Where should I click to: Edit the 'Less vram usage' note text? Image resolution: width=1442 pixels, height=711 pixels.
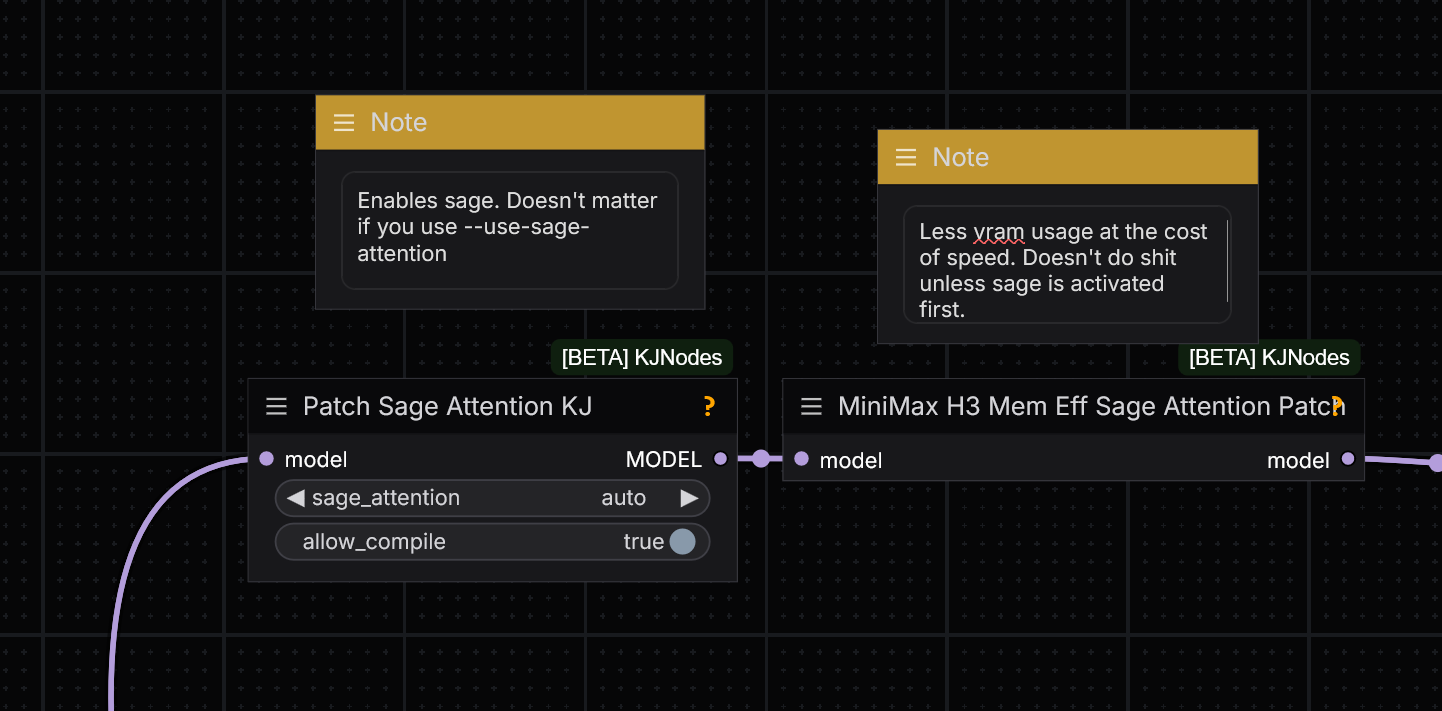pyautogui.click(x=1067, y=265)
